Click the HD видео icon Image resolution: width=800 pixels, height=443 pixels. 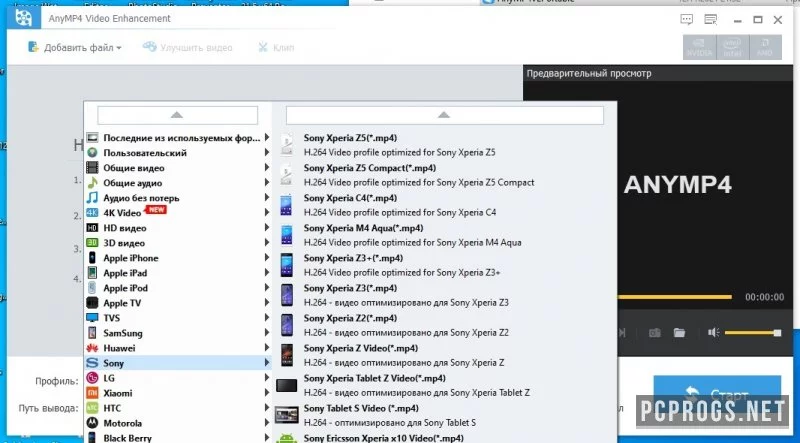(x=92, y=228)
